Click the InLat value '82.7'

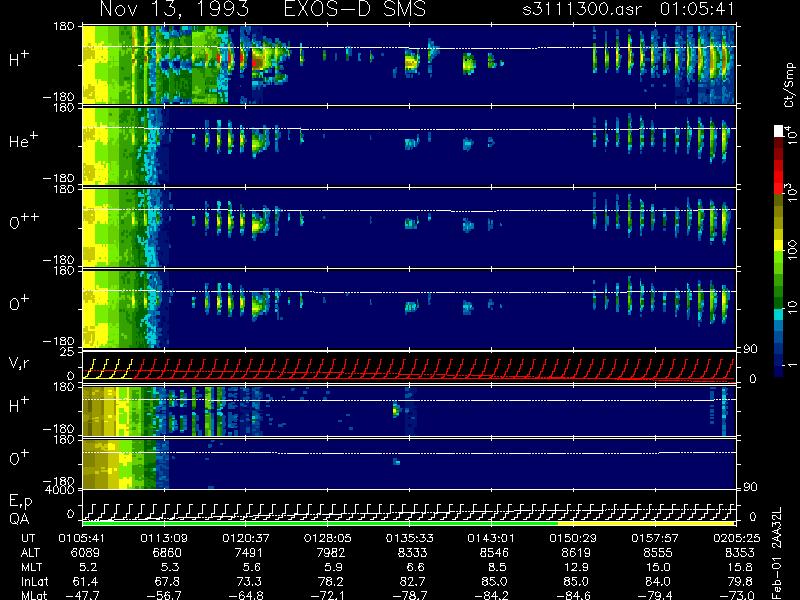413,581
